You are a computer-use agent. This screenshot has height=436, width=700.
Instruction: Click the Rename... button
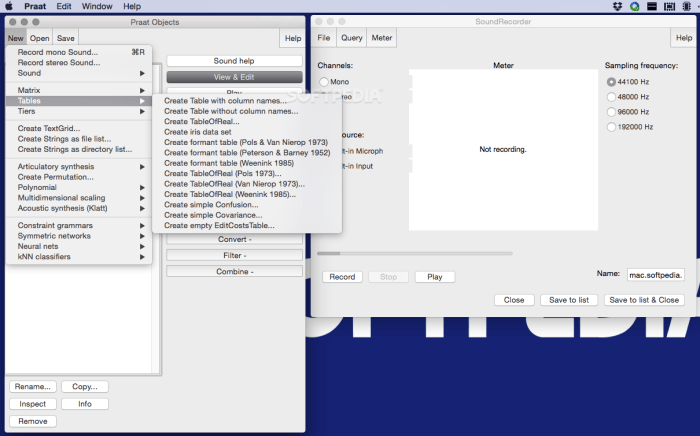[33, 386]
